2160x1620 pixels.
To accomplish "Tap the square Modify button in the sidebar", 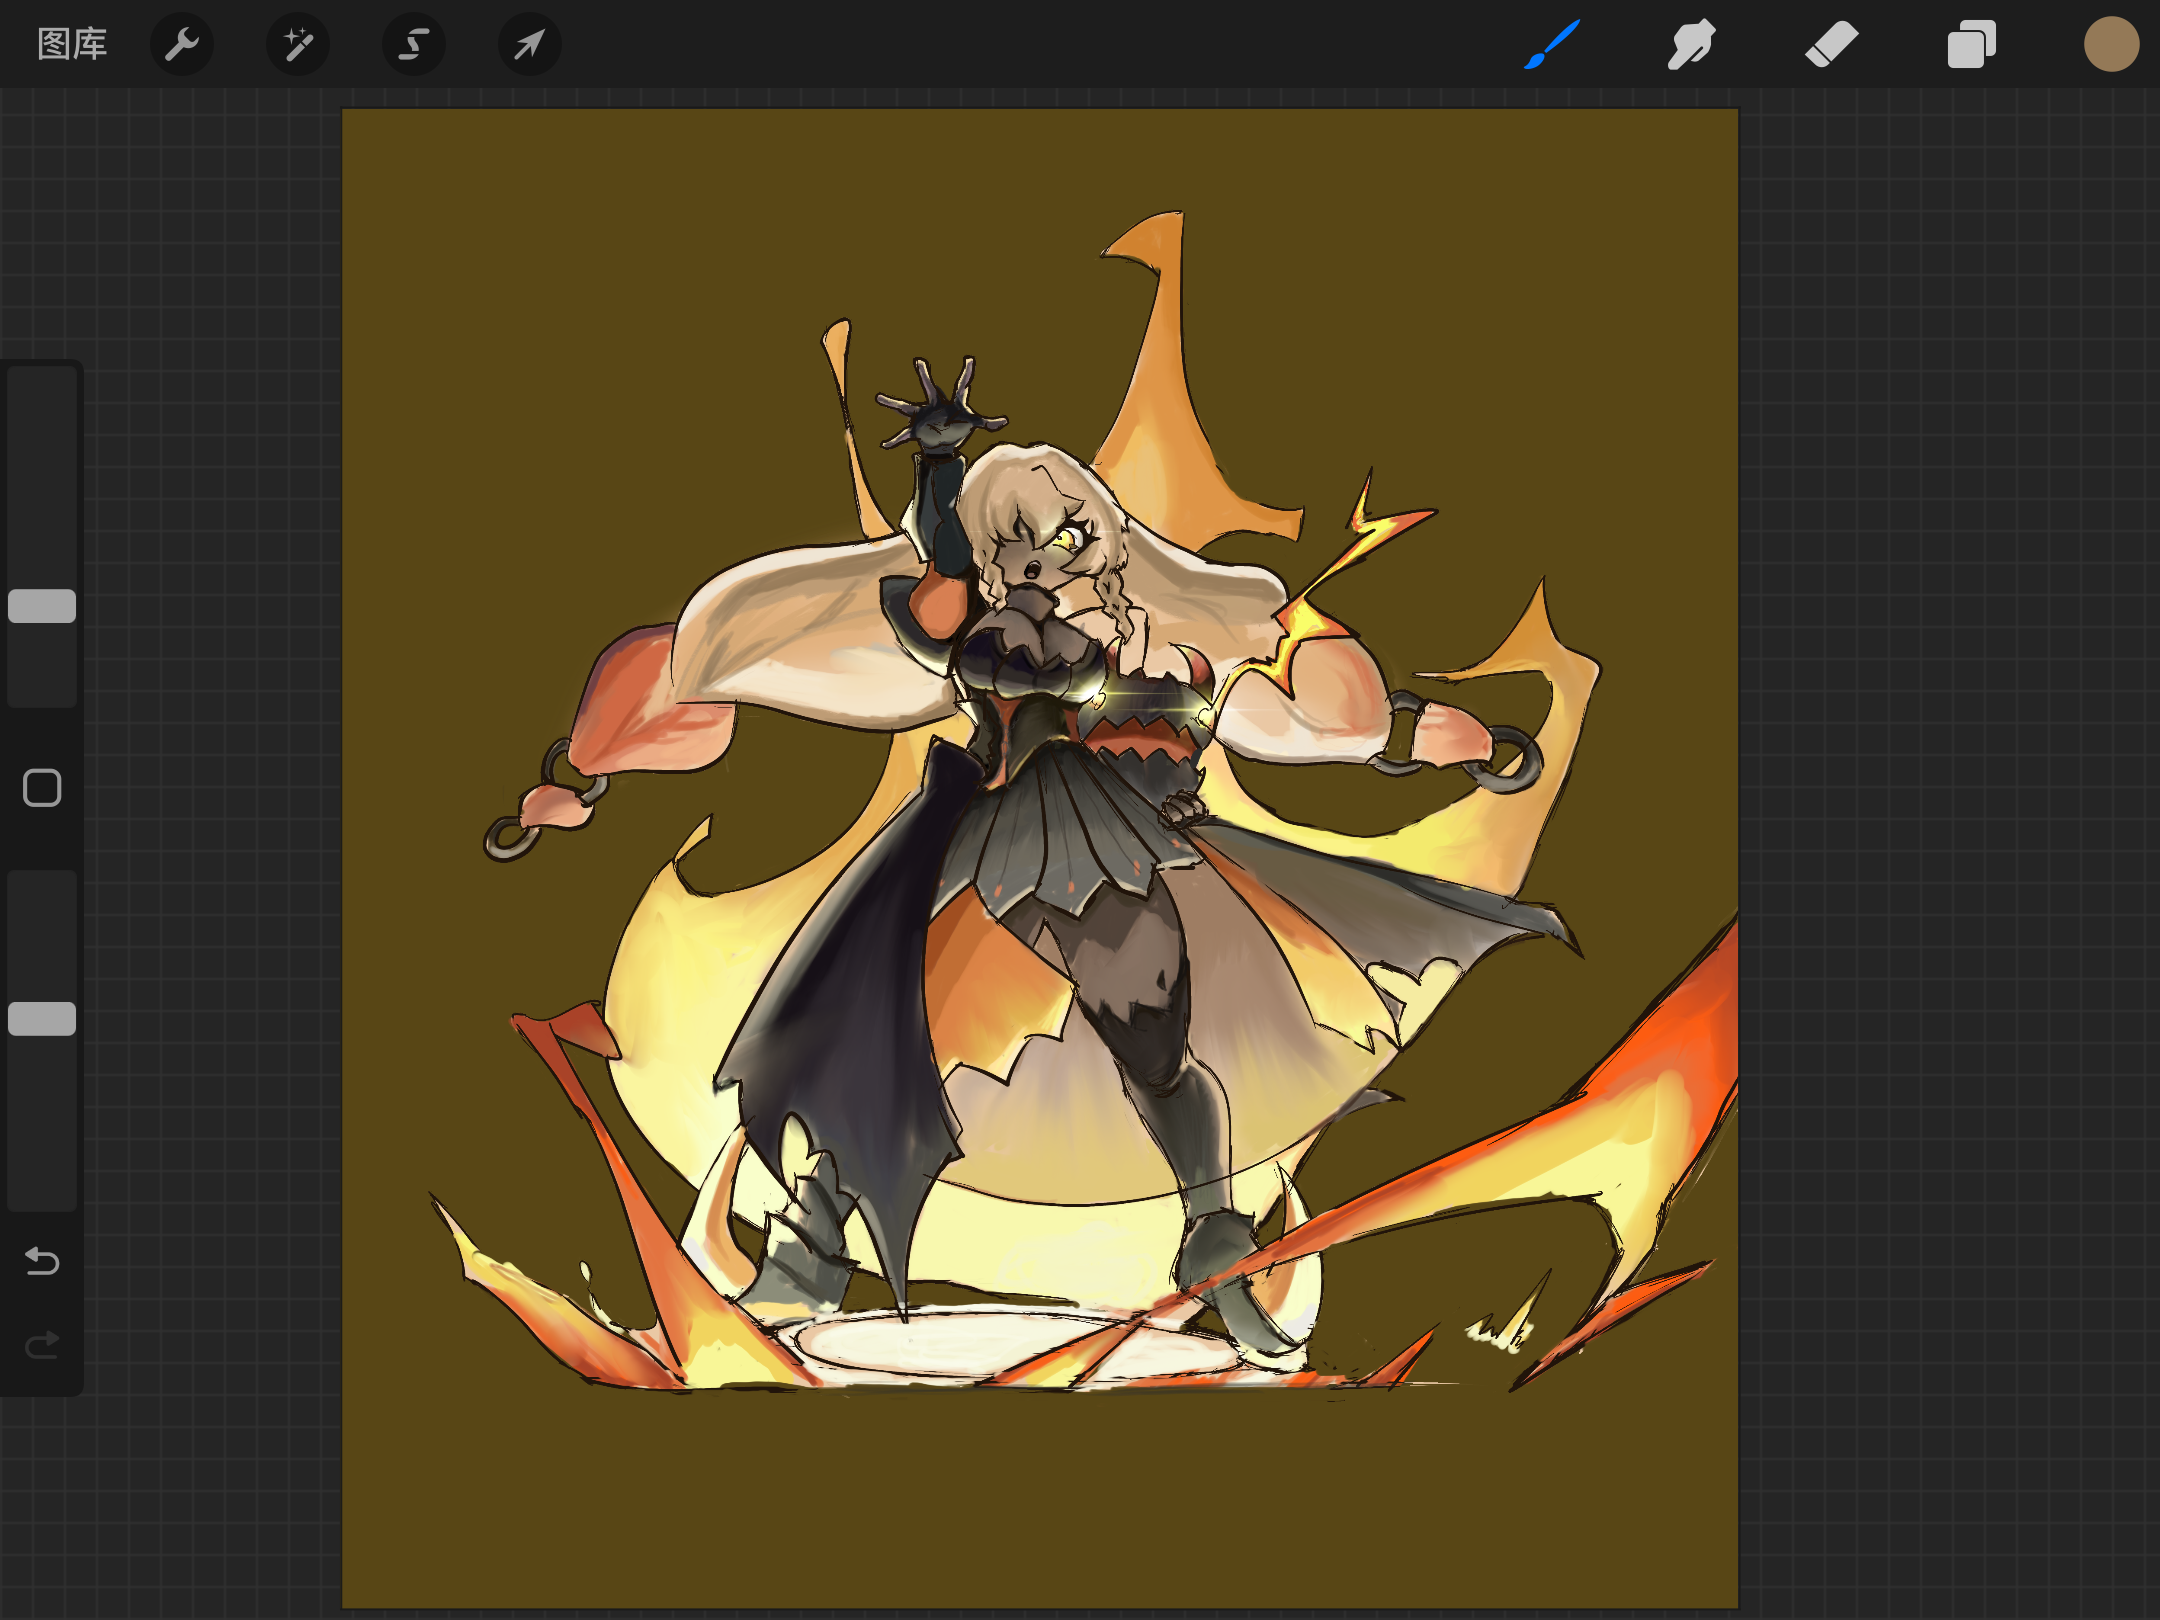I will [x=42, y=788].
